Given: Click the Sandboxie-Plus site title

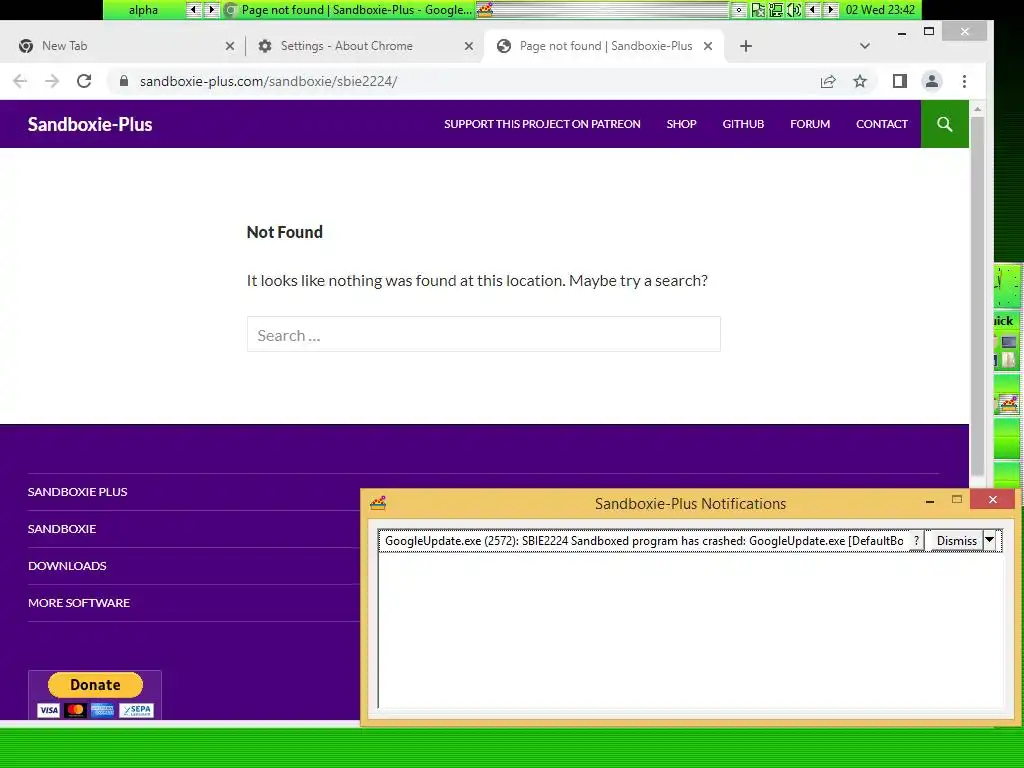Looking at the screenshot, I should tap(90, 124).
